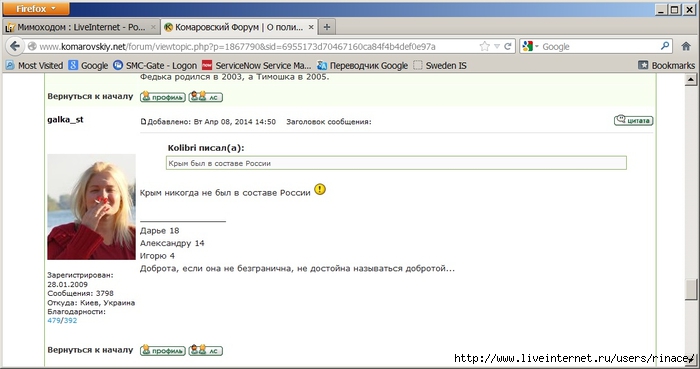Viewport: 700px width, 369px height.
Task: Click the search magnifier icon
Action: [x=665, y=46]
